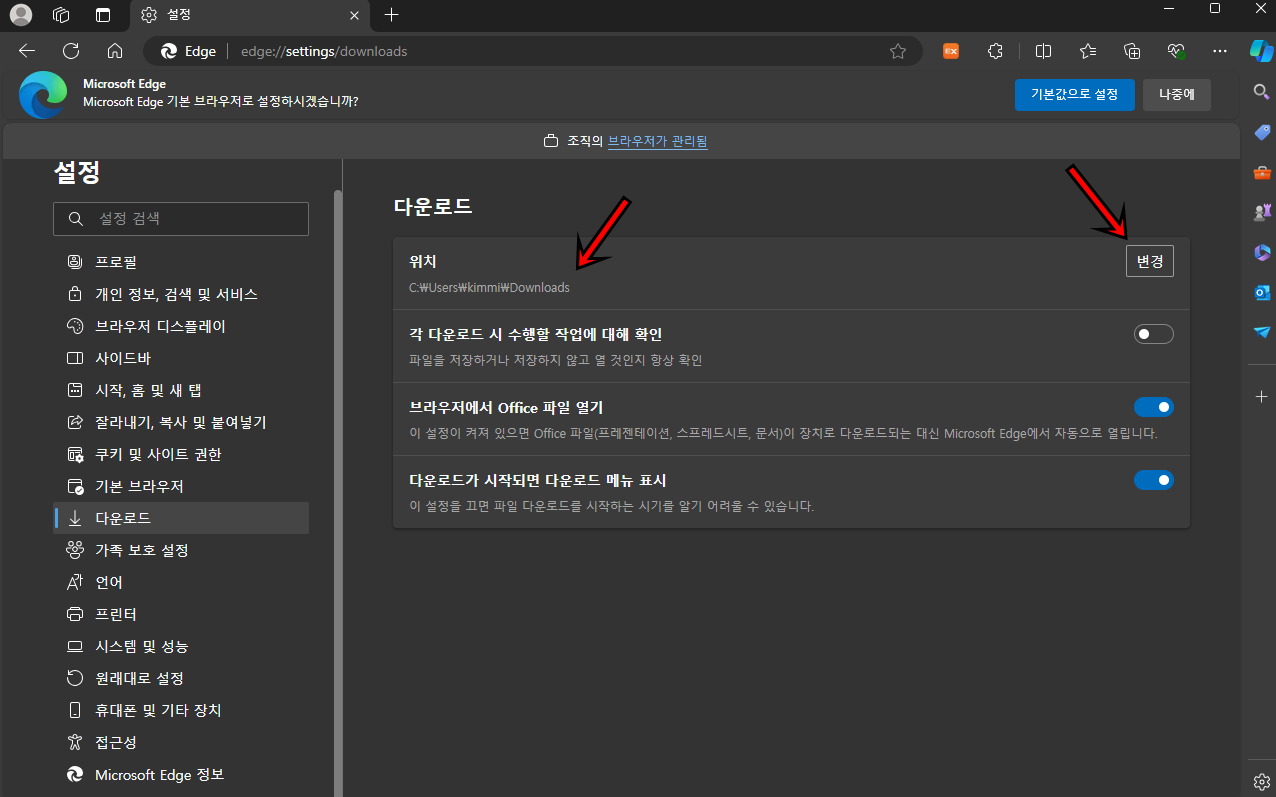Open Microsoft 365 sidebar icon
The height and width of the screenshot is (797, 1276).
coord(1261,253)
